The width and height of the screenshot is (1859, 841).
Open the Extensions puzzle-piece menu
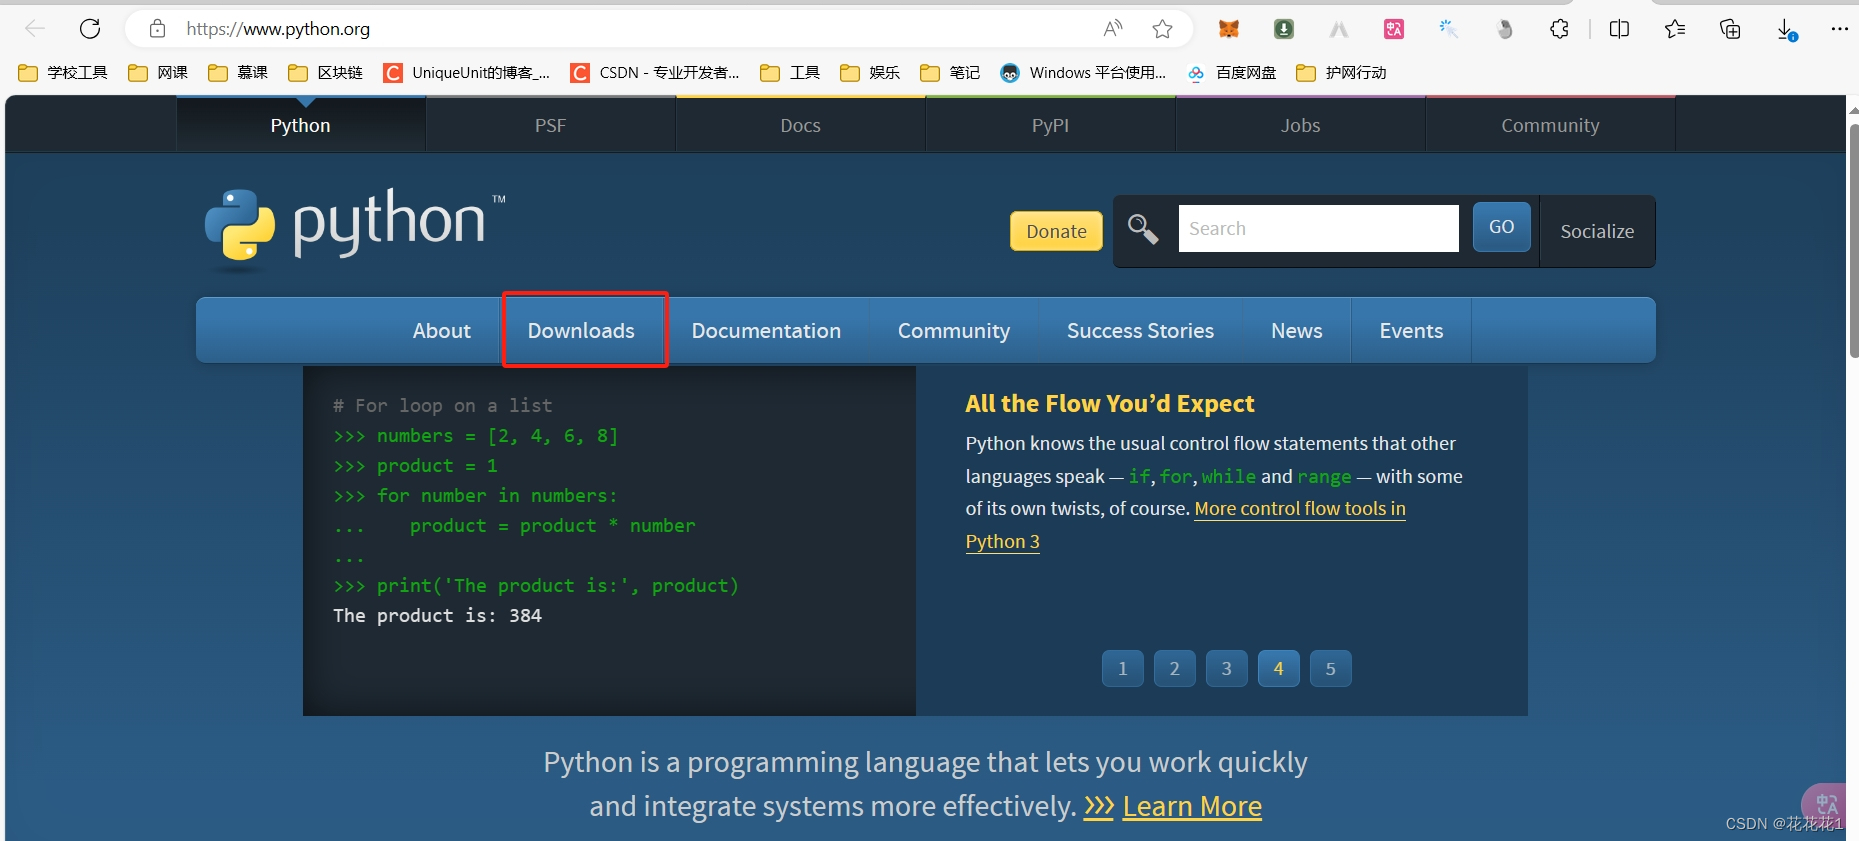click(1559, 29)
